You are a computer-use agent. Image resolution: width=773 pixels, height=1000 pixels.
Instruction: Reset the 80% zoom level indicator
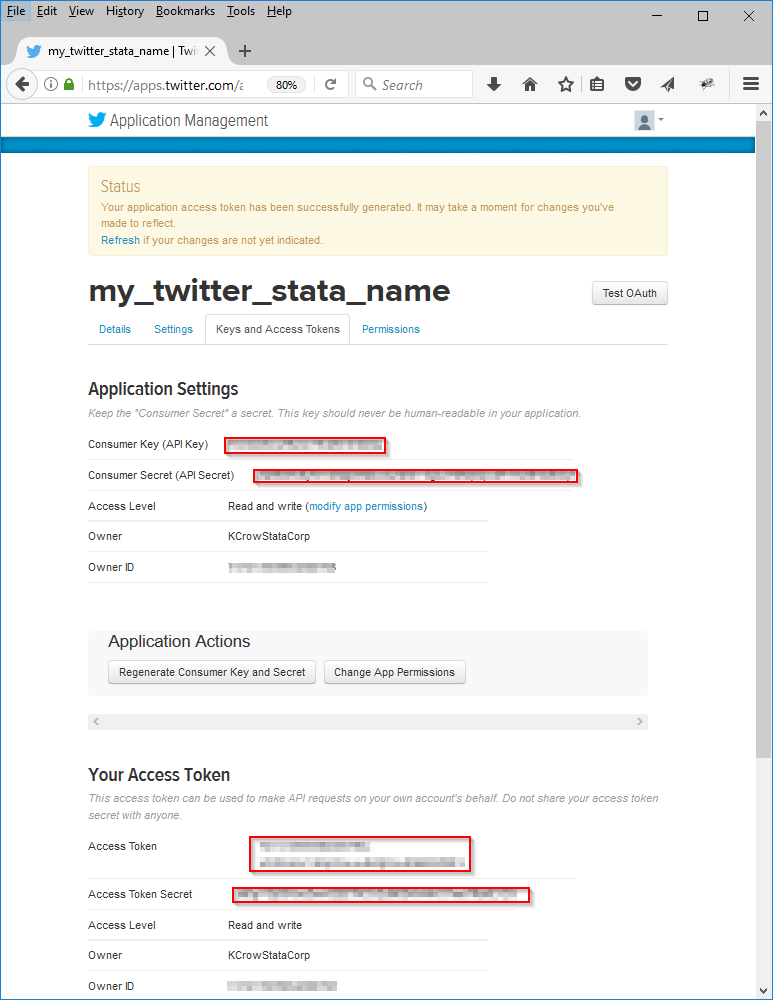[286, 85]
